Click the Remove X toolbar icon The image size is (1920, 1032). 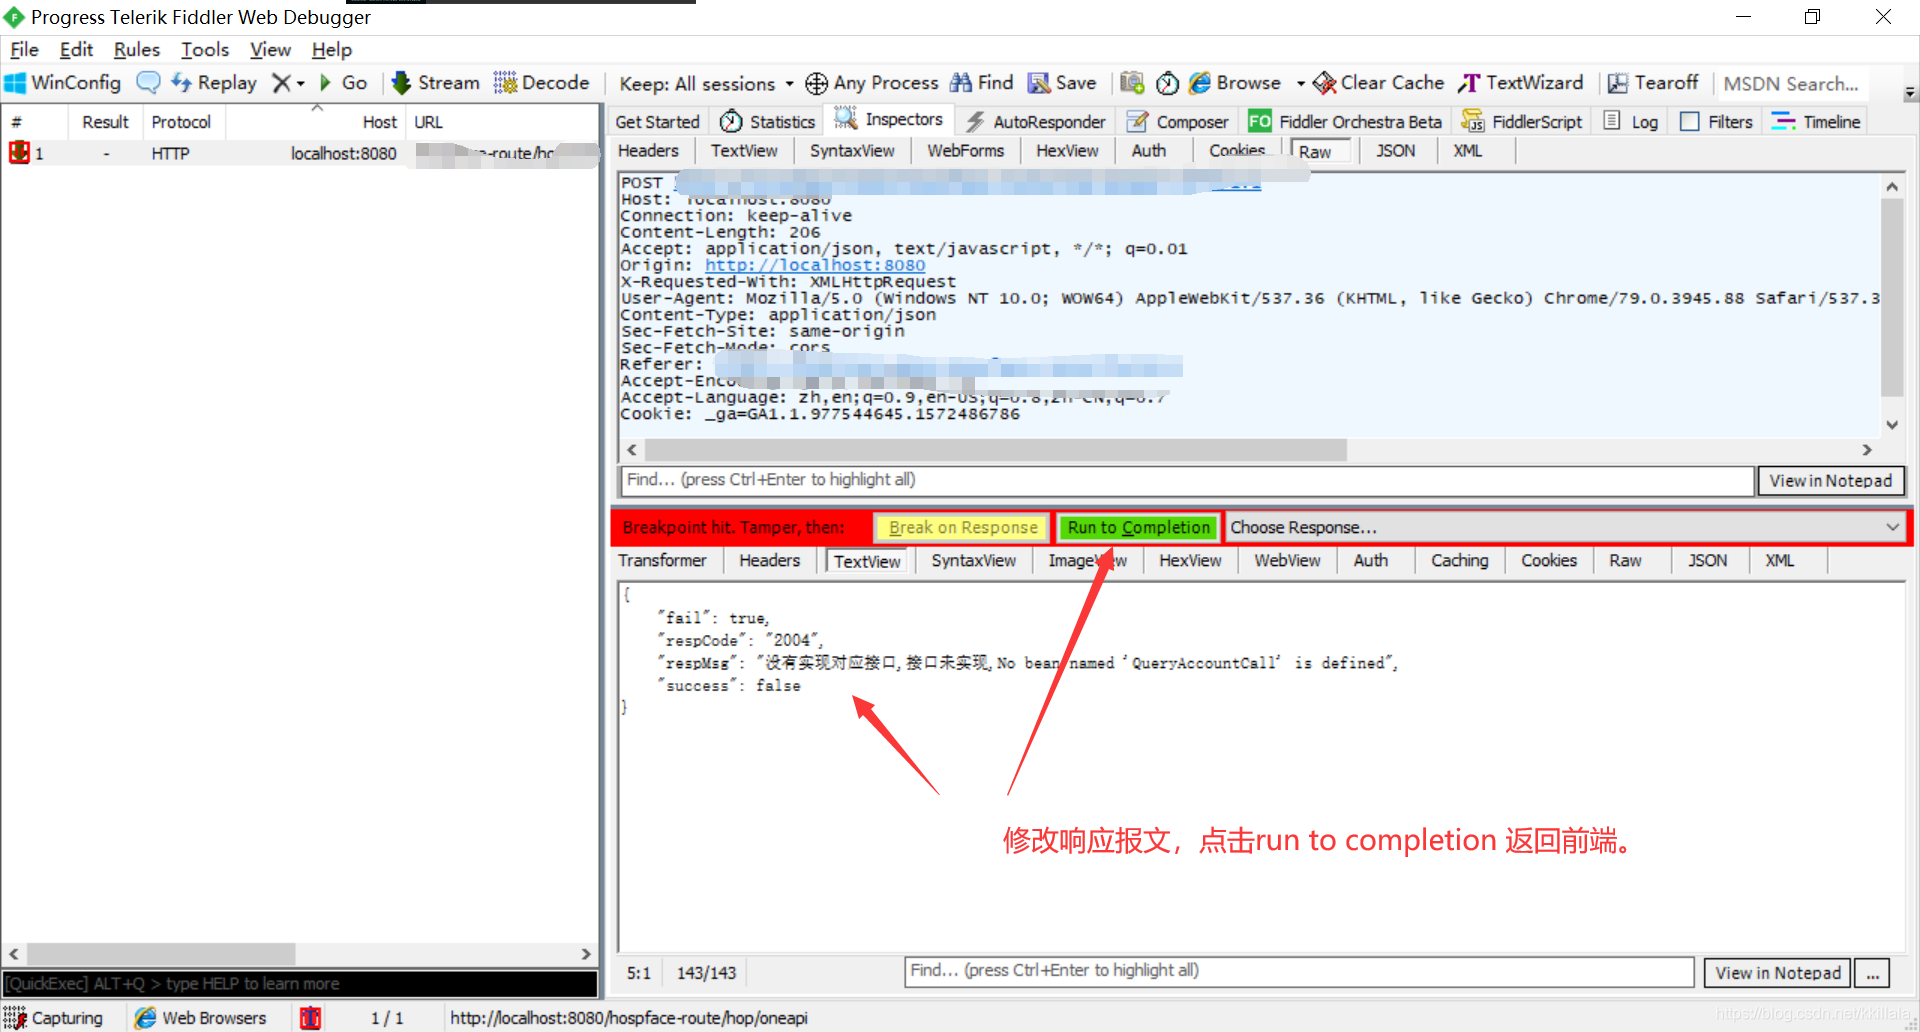pos(282,83)
